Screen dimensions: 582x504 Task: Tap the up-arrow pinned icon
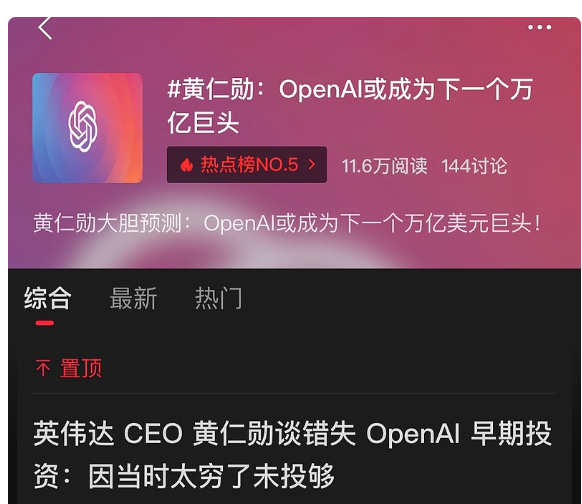tap(43, 368)
